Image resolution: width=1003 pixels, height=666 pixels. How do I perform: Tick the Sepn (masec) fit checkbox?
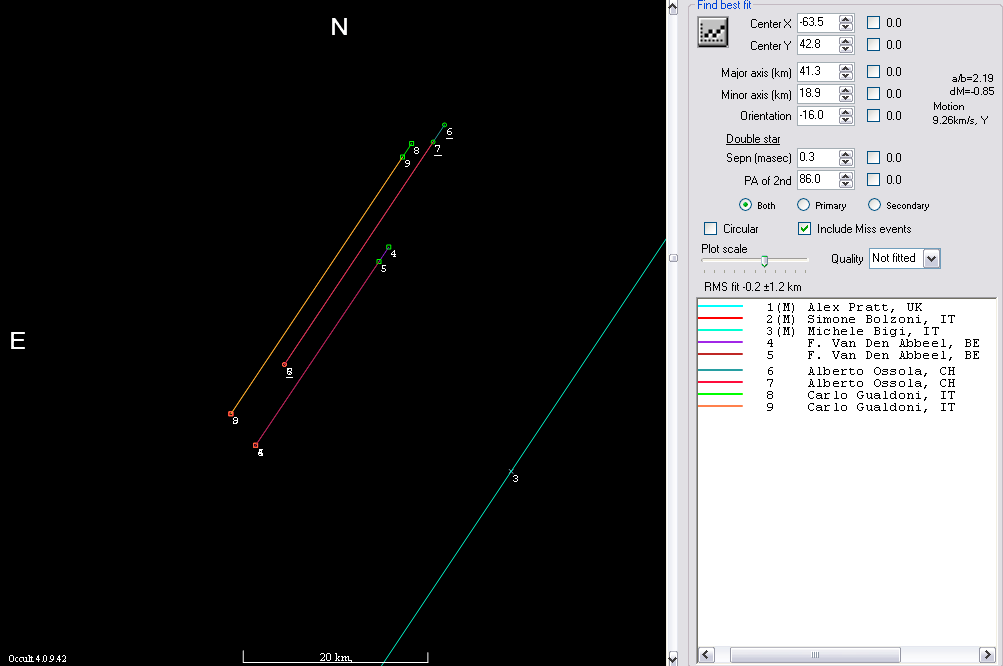pyautogui.click(x=873, y=157)
